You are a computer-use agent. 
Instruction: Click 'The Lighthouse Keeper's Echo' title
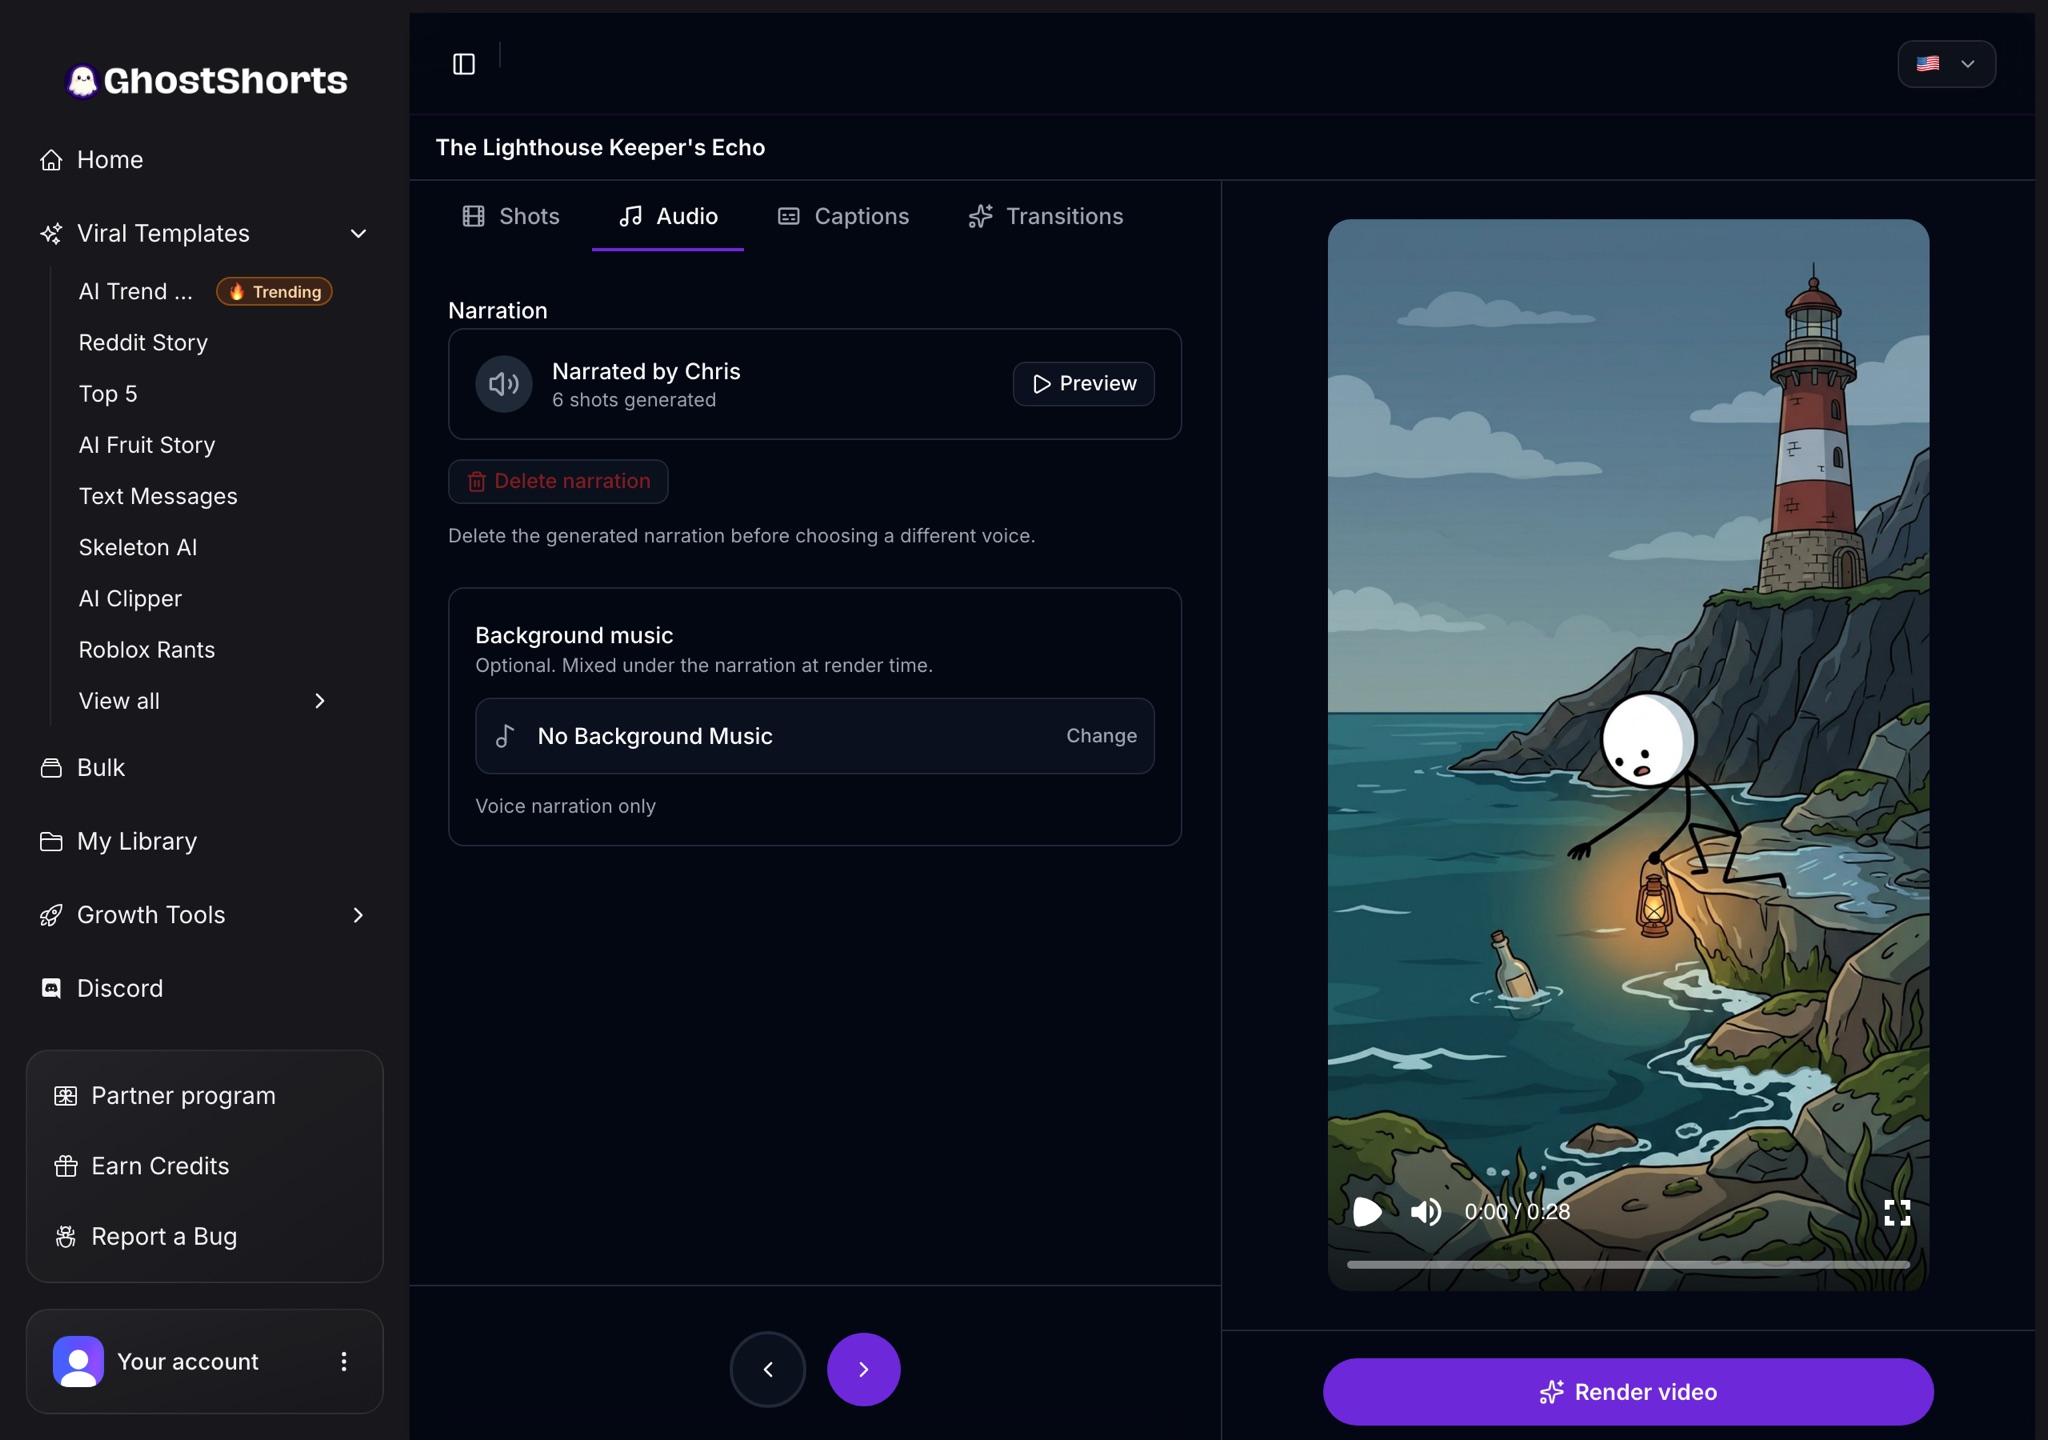(600, 147)
